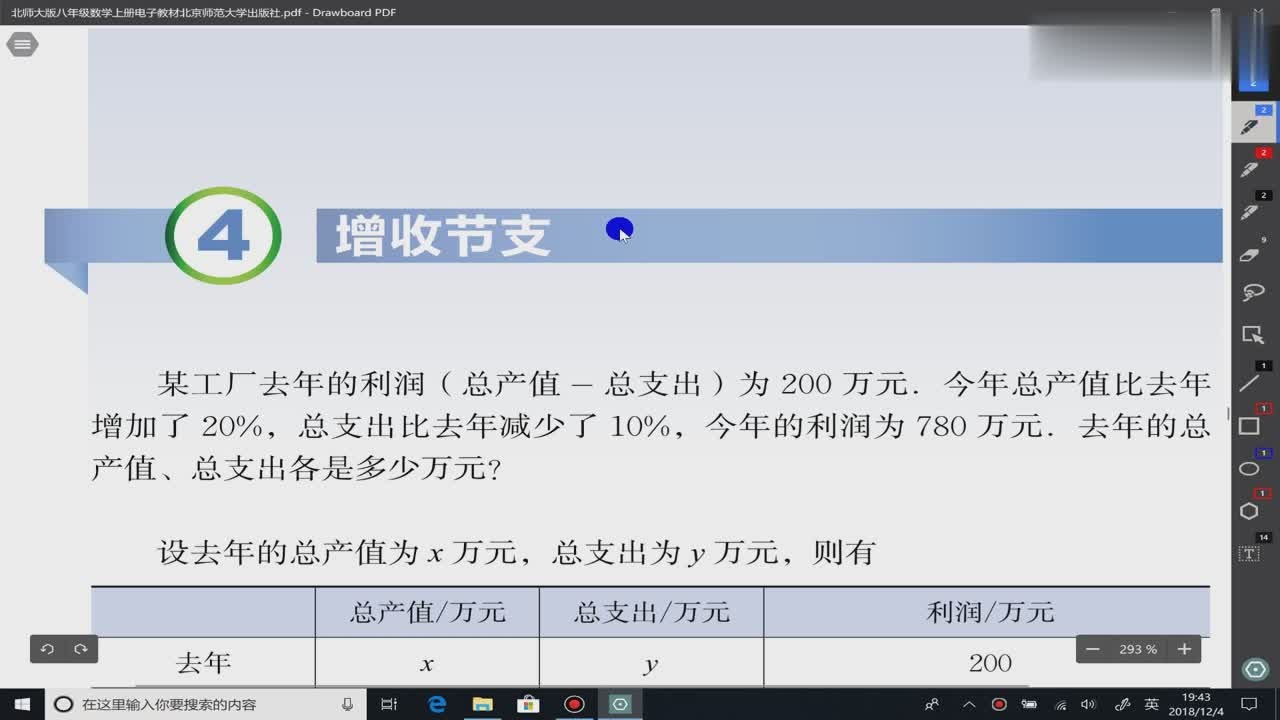
Task: Open the Action Center notifications
Action: click(1249, 704)
